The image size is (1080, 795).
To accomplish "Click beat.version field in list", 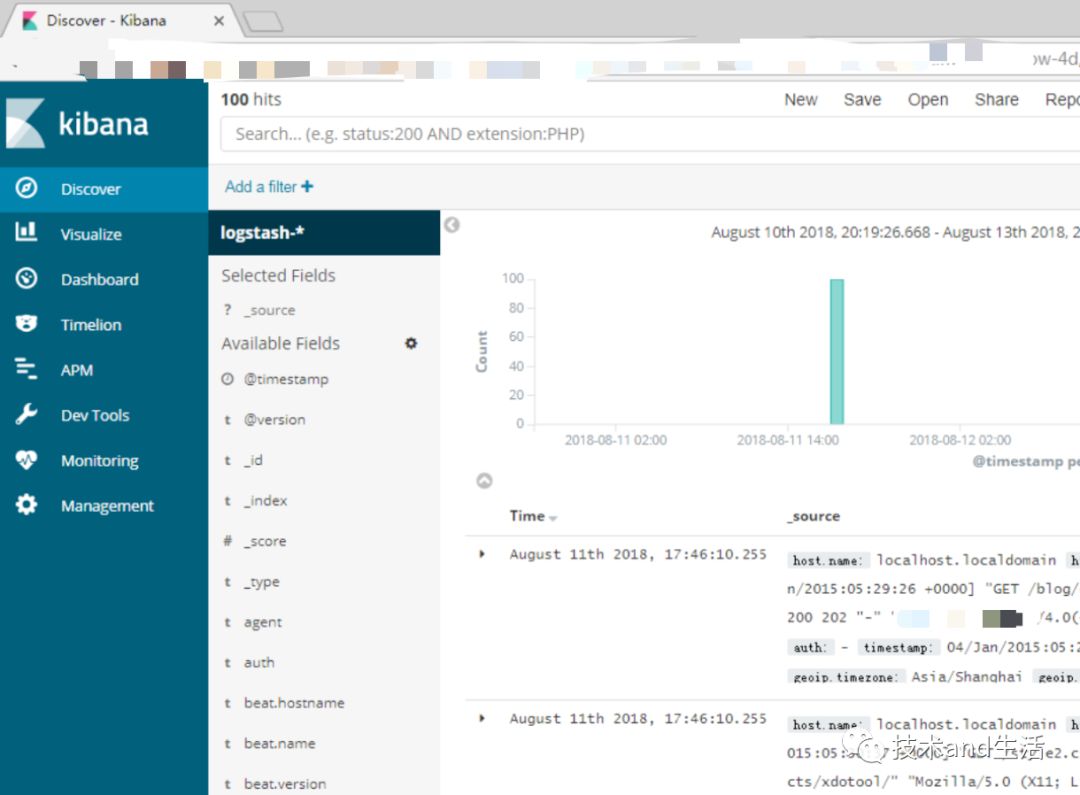I will click(x=285, y=784).
